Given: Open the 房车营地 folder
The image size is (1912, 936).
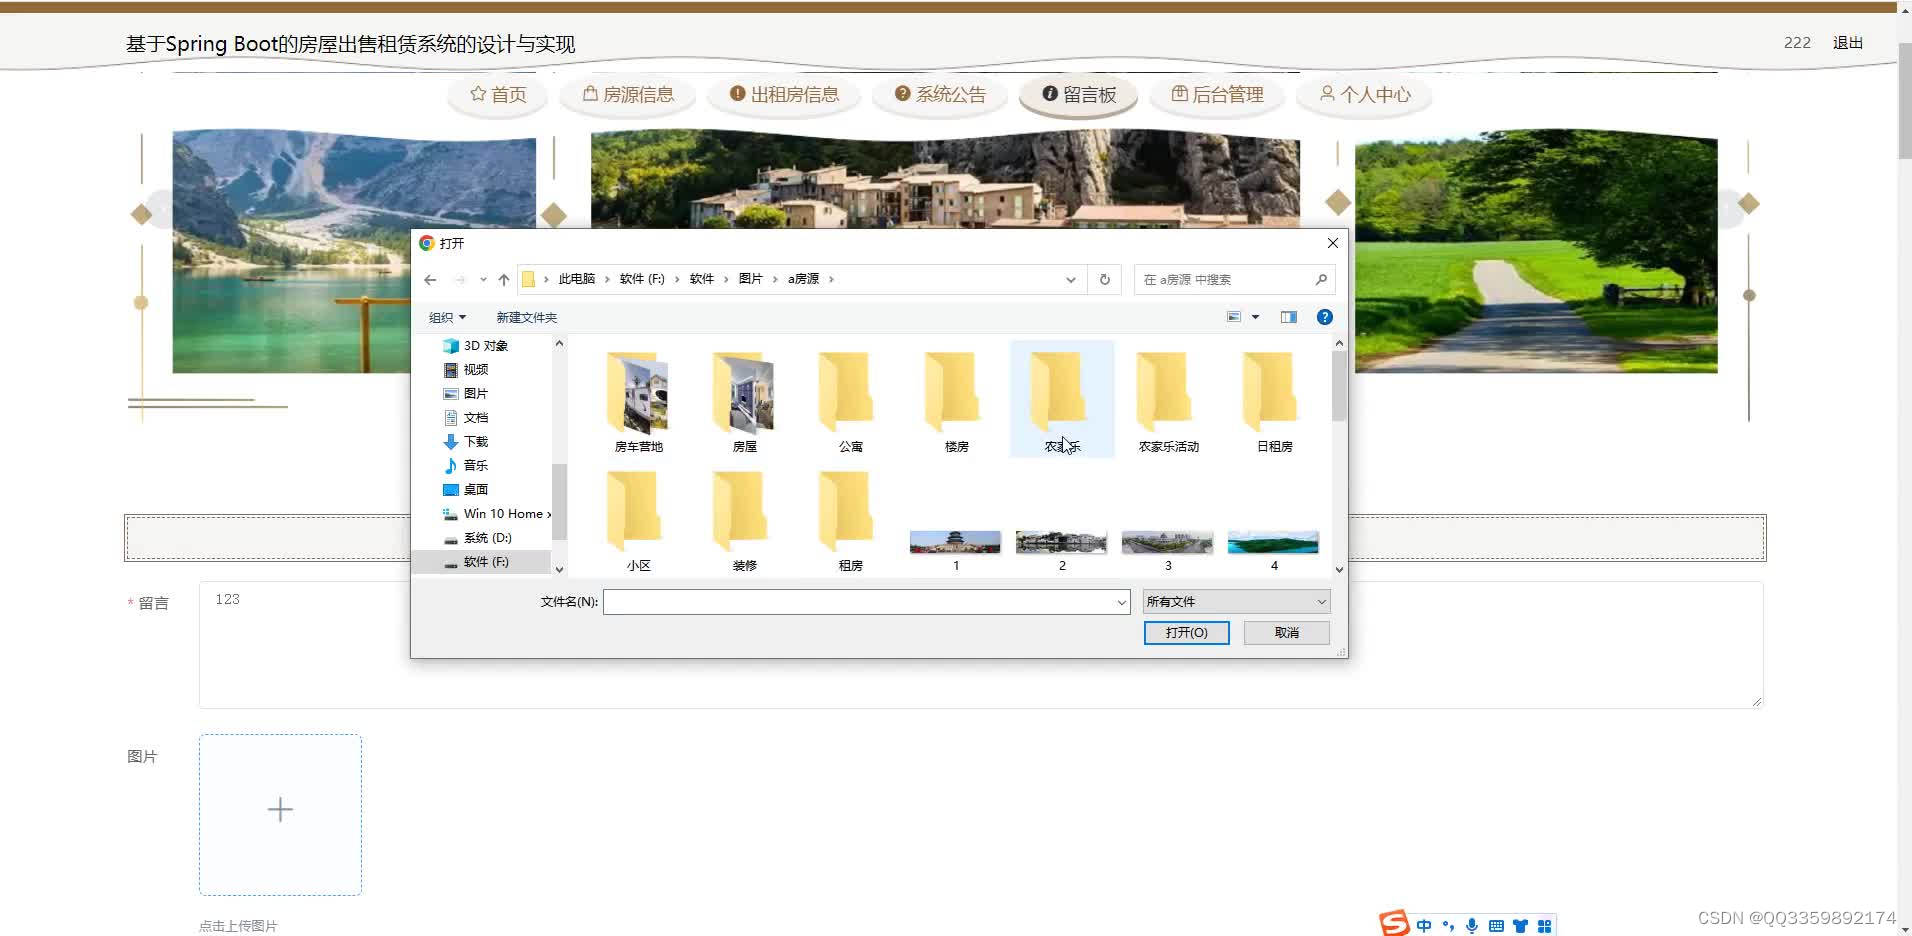Looking at the screenshot, I should pyautogui.click(x=638, y=402).
